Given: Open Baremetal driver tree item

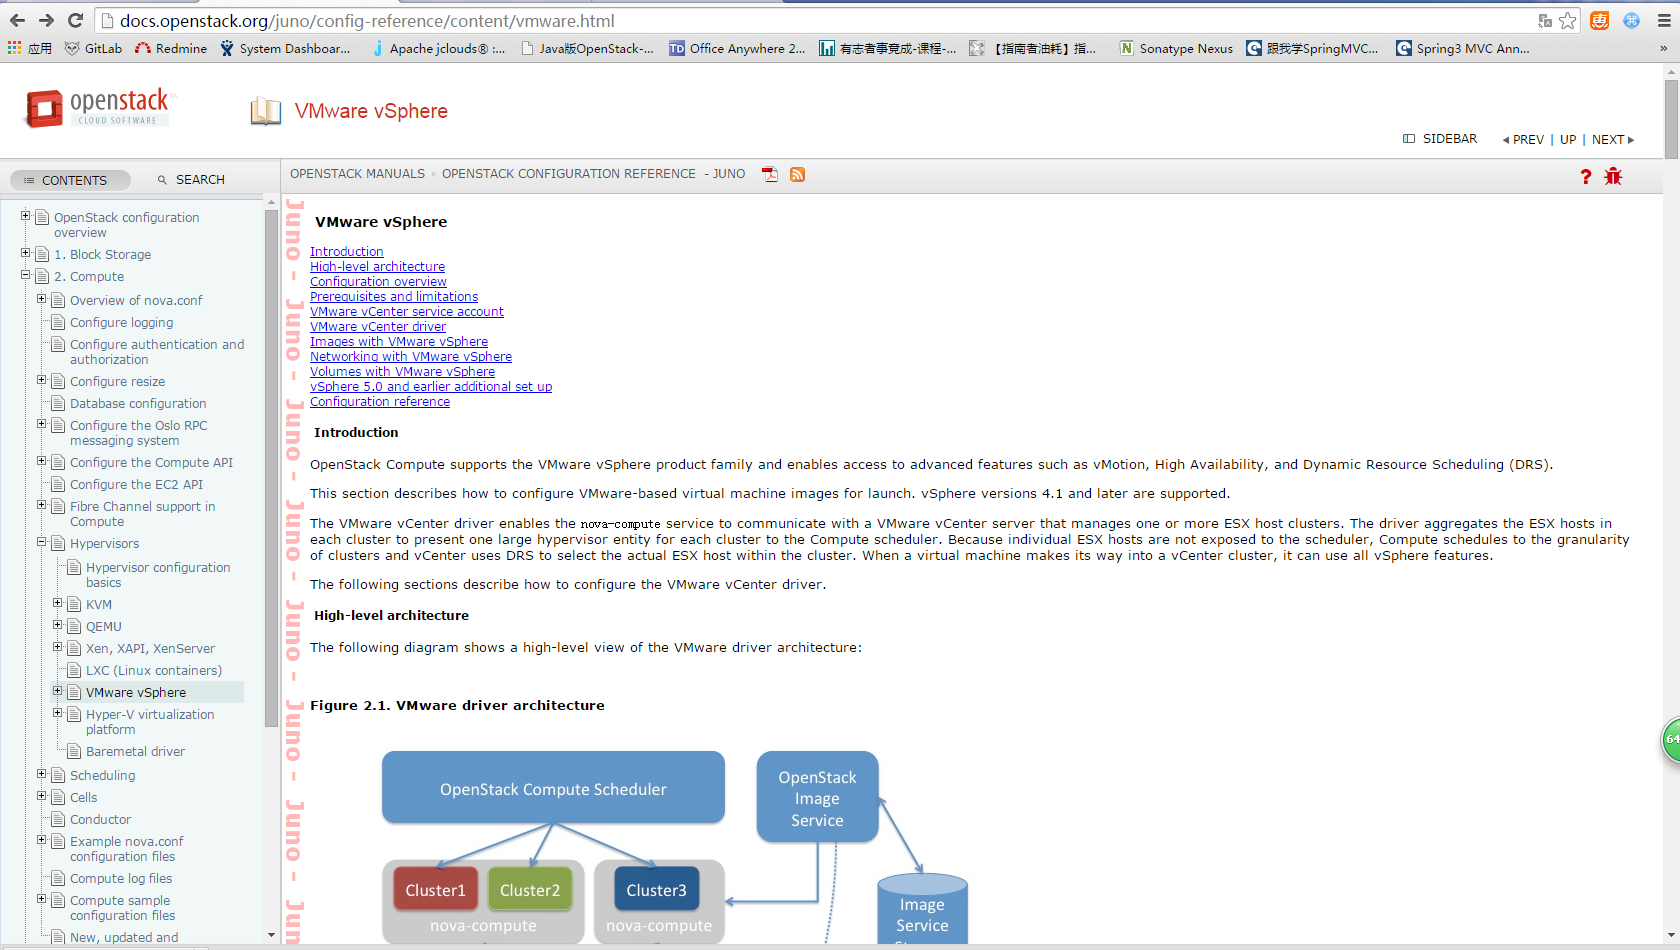Looking at the screenshot, I should [x=135, y=752].
